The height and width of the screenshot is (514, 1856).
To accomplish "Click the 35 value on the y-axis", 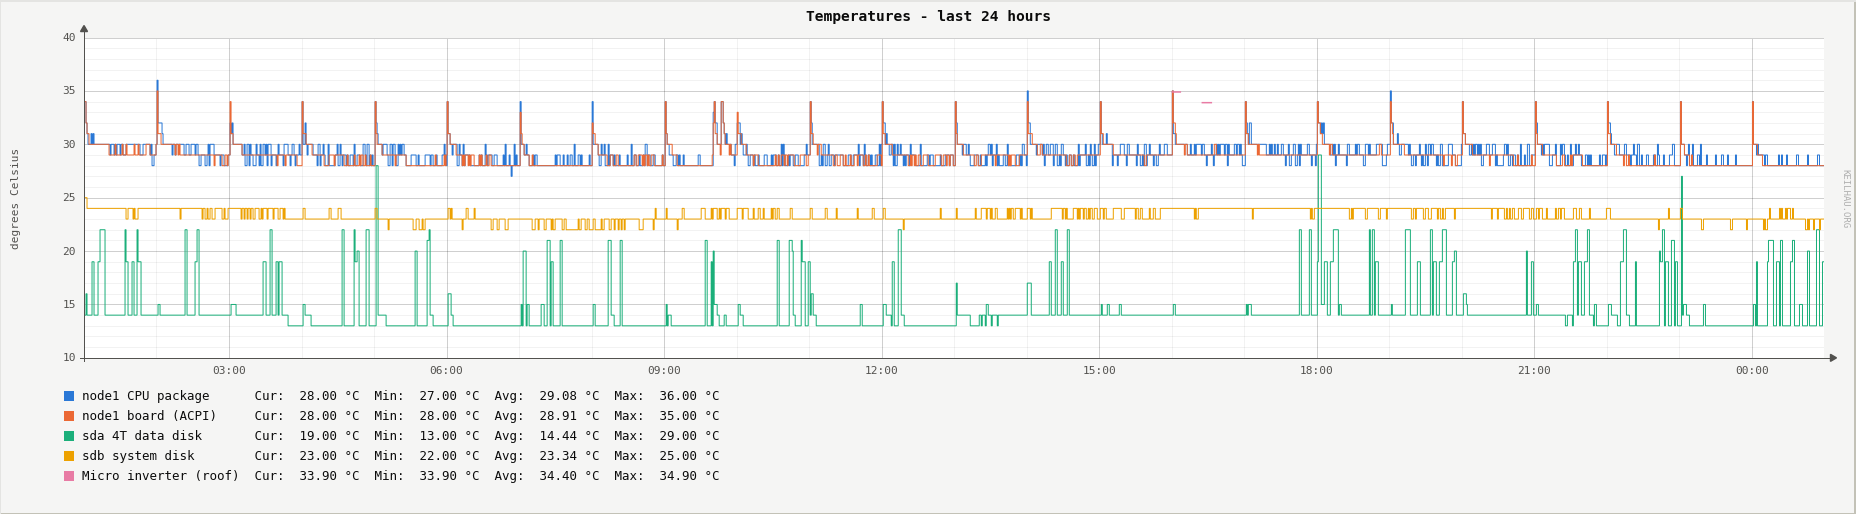I will coord(69,91).
